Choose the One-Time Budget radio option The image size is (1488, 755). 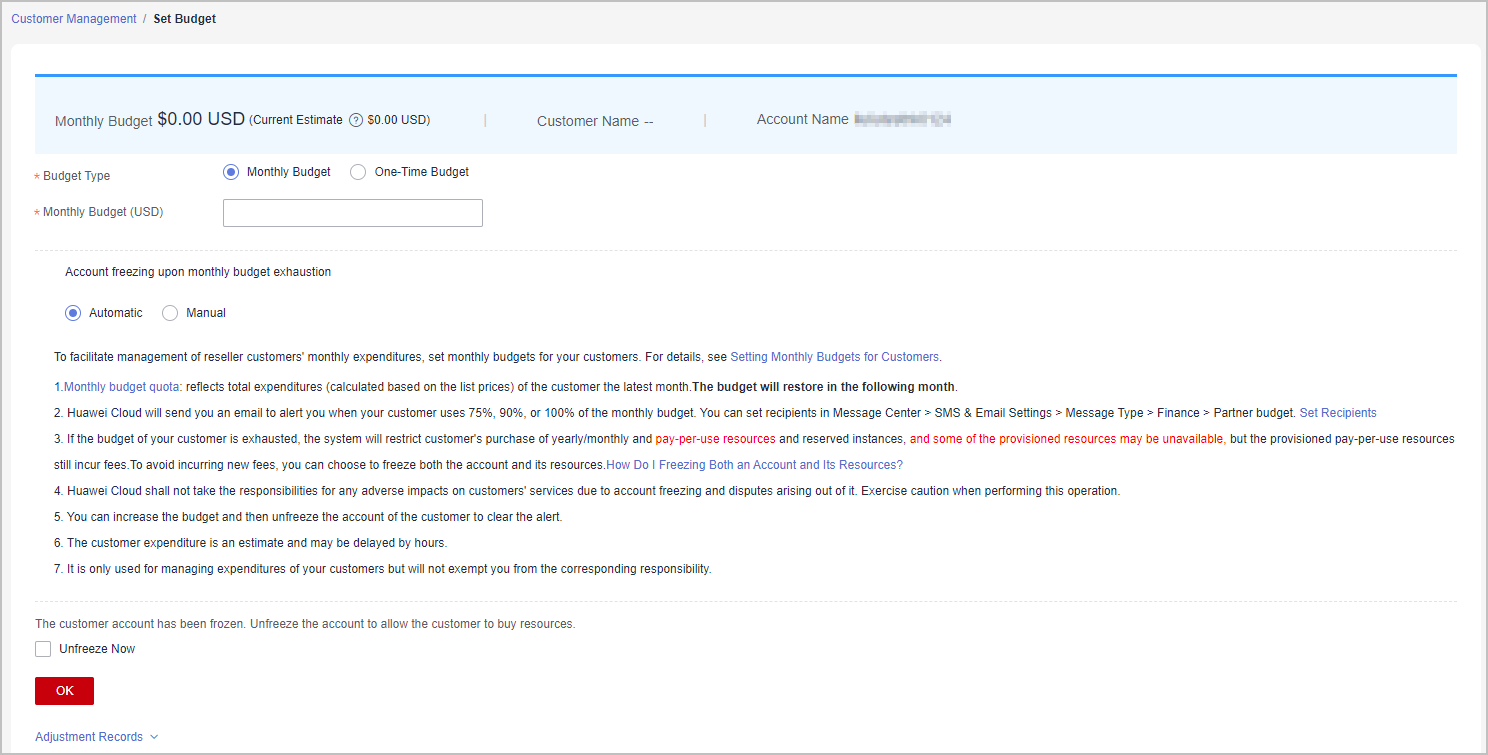pos(358,172)
